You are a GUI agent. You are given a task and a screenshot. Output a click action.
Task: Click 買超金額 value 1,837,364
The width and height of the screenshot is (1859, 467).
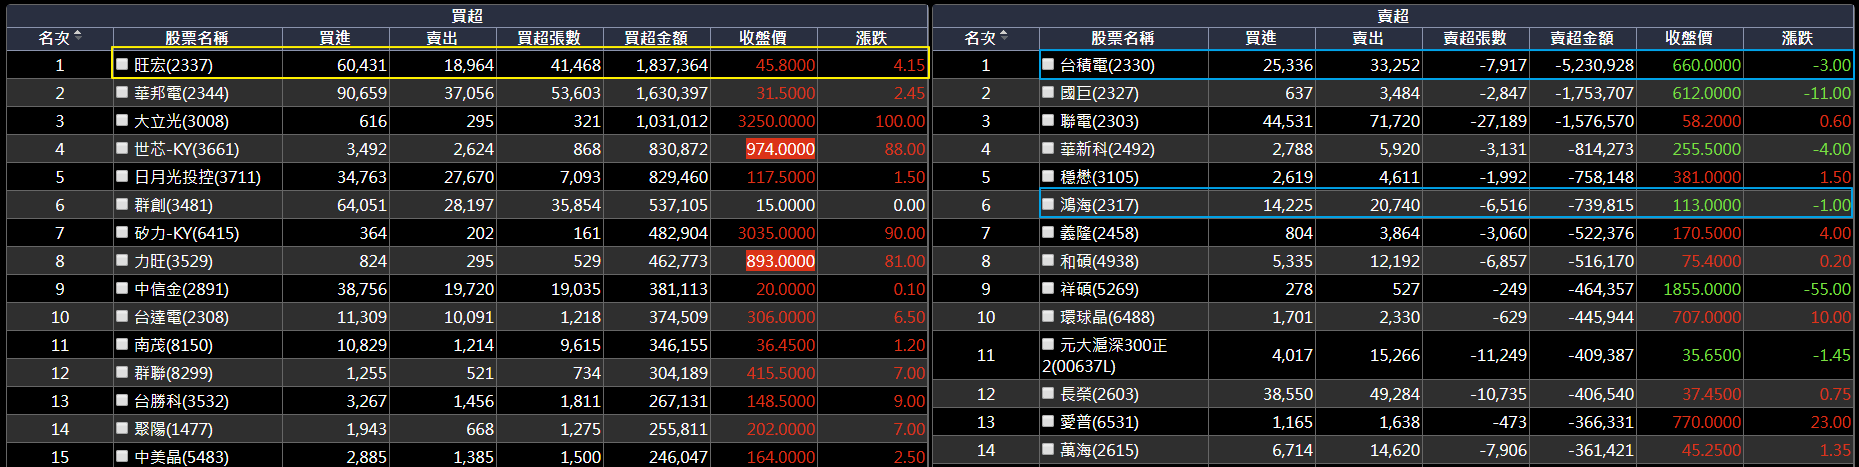pyautogui.click(x=671, y=65)
